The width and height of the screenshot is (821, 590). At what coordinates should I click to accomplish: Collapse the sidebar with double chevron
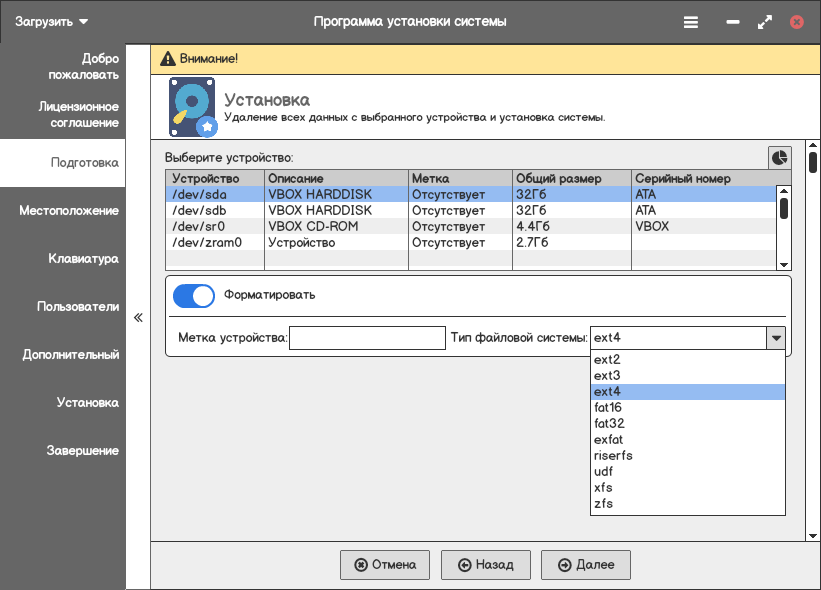[138, 318]
